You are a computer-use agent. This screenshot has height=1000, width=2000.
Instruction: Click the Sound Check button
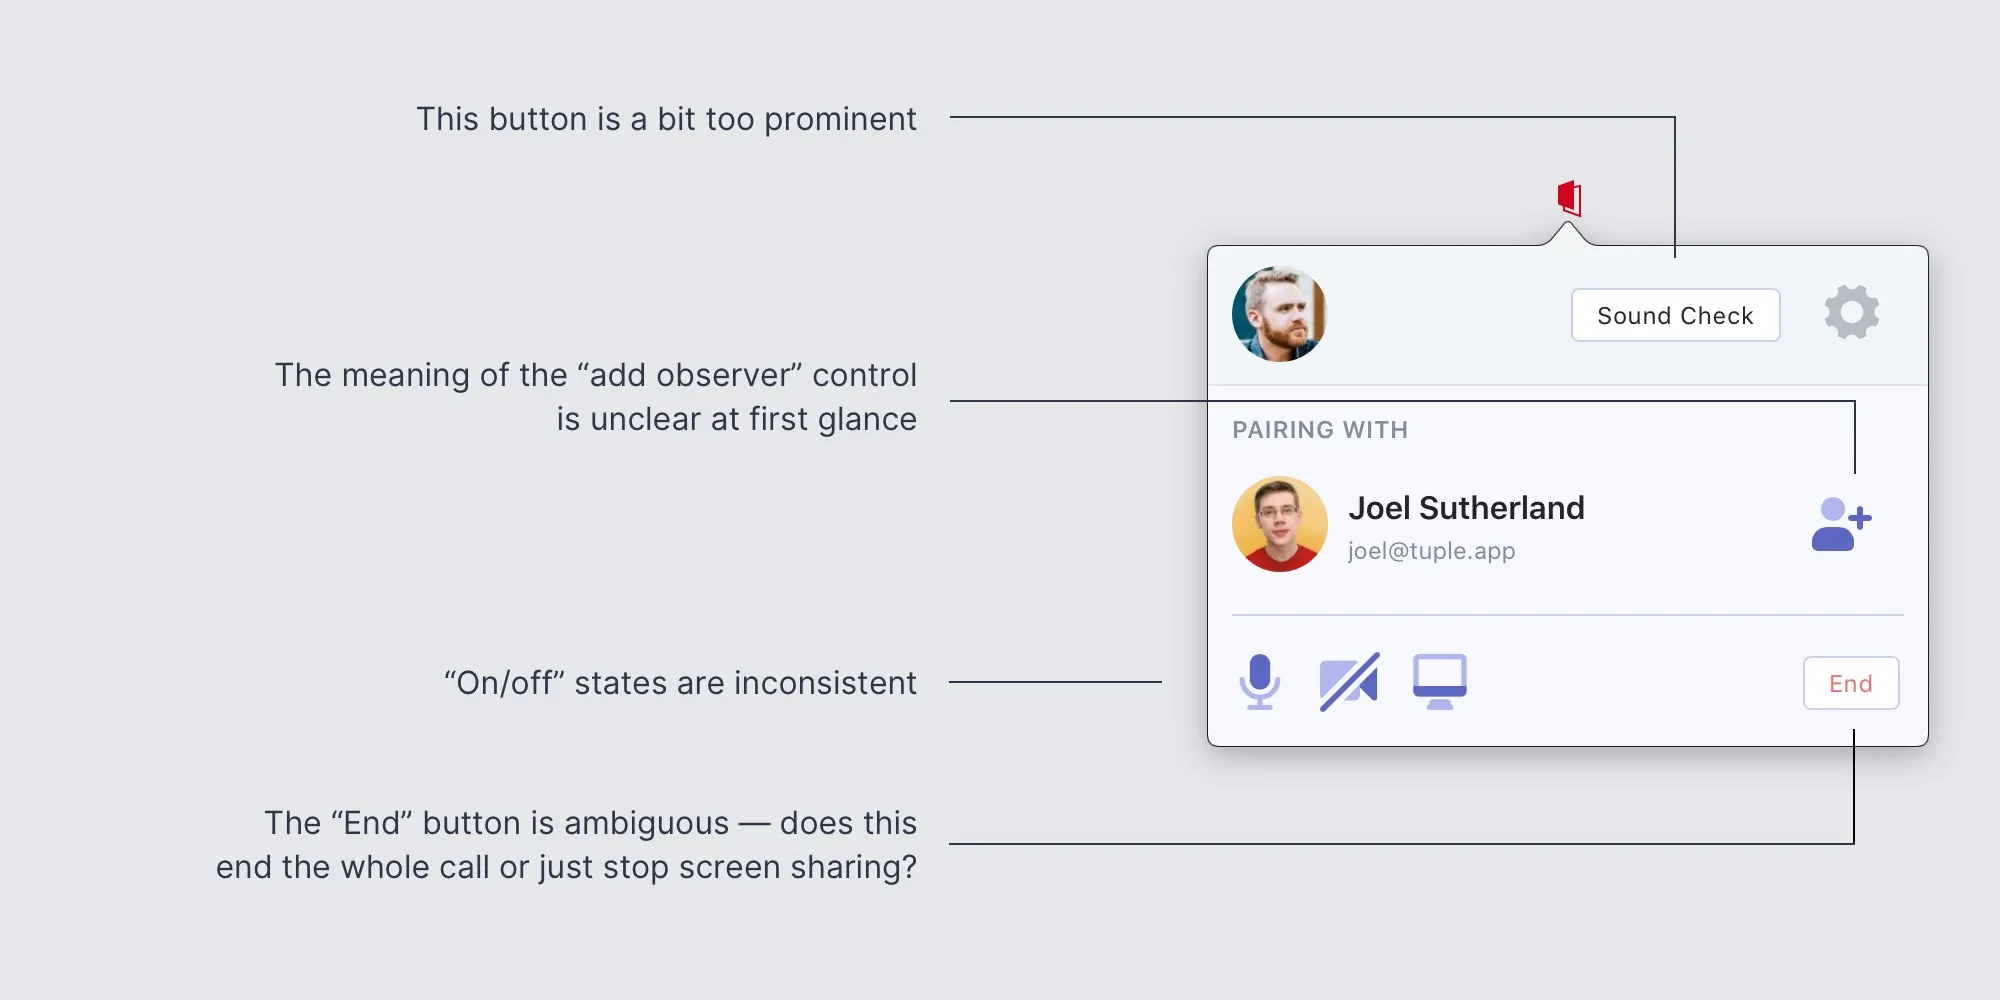pos(1675,316)
